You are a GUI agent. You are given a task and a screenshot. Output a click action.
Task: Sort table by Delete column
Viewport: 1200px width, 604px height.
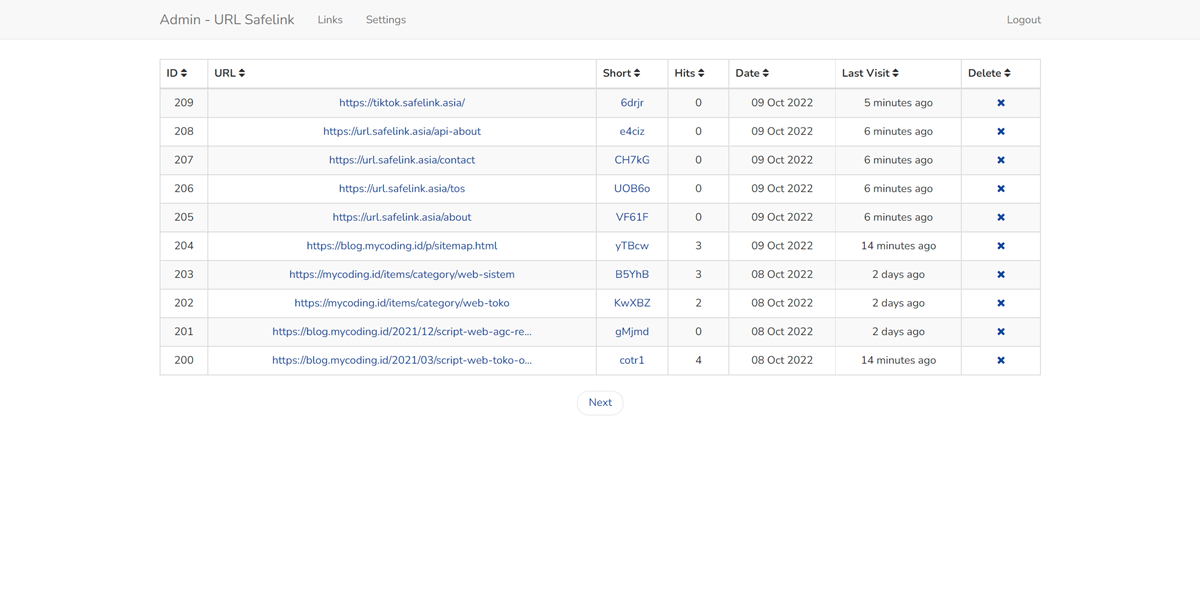(x=990, y=73)
